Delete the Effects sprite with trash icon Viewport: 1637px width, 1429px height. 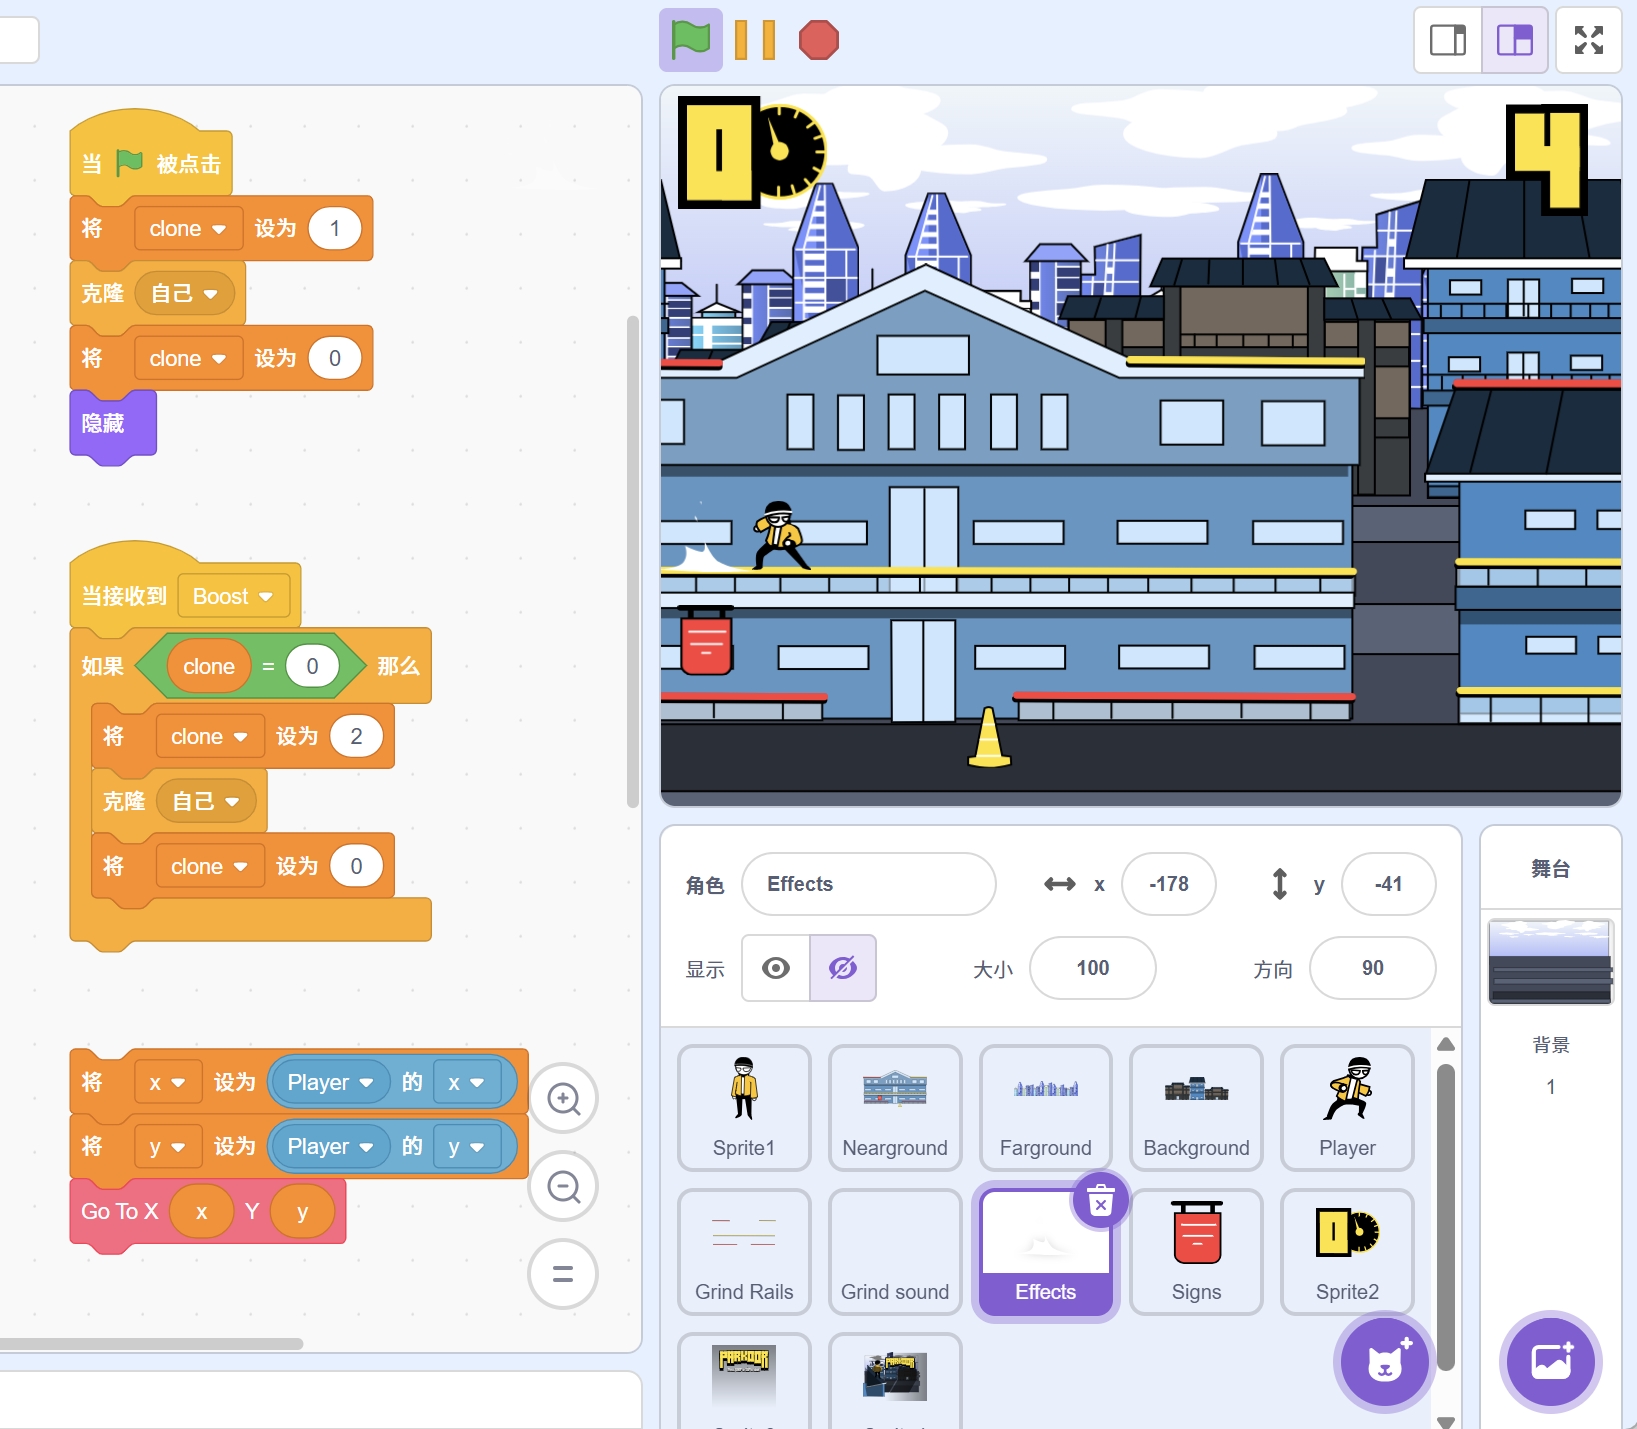coord(1100,1201)
